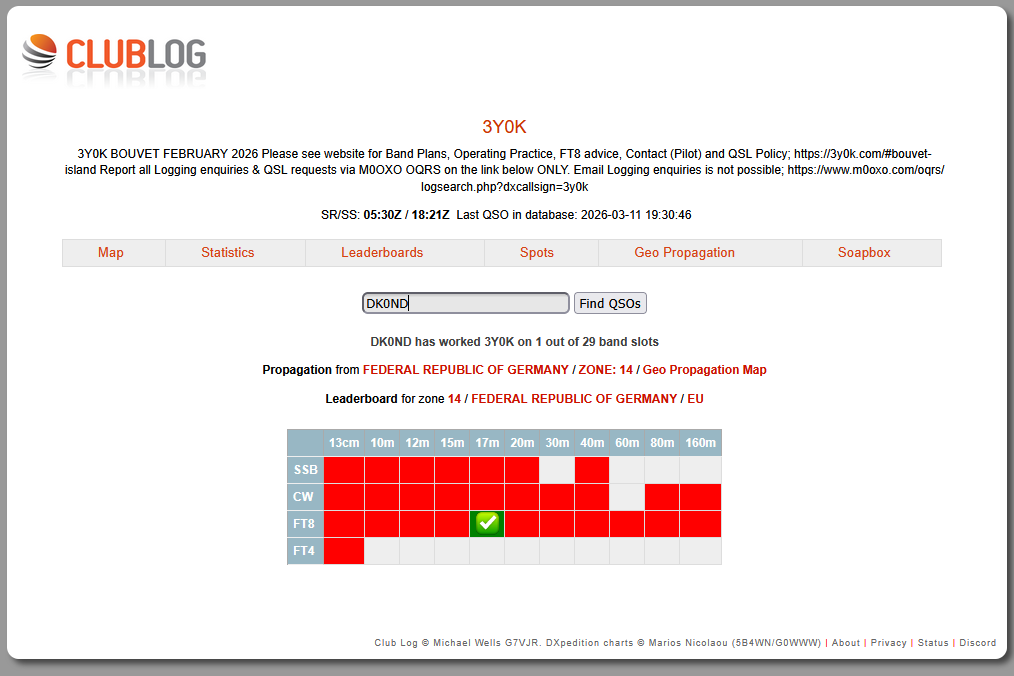Open the EU leaderboard link
The width and height of the screenshot is (1014, 676).
pyautogui.click(x=695, y=399)
